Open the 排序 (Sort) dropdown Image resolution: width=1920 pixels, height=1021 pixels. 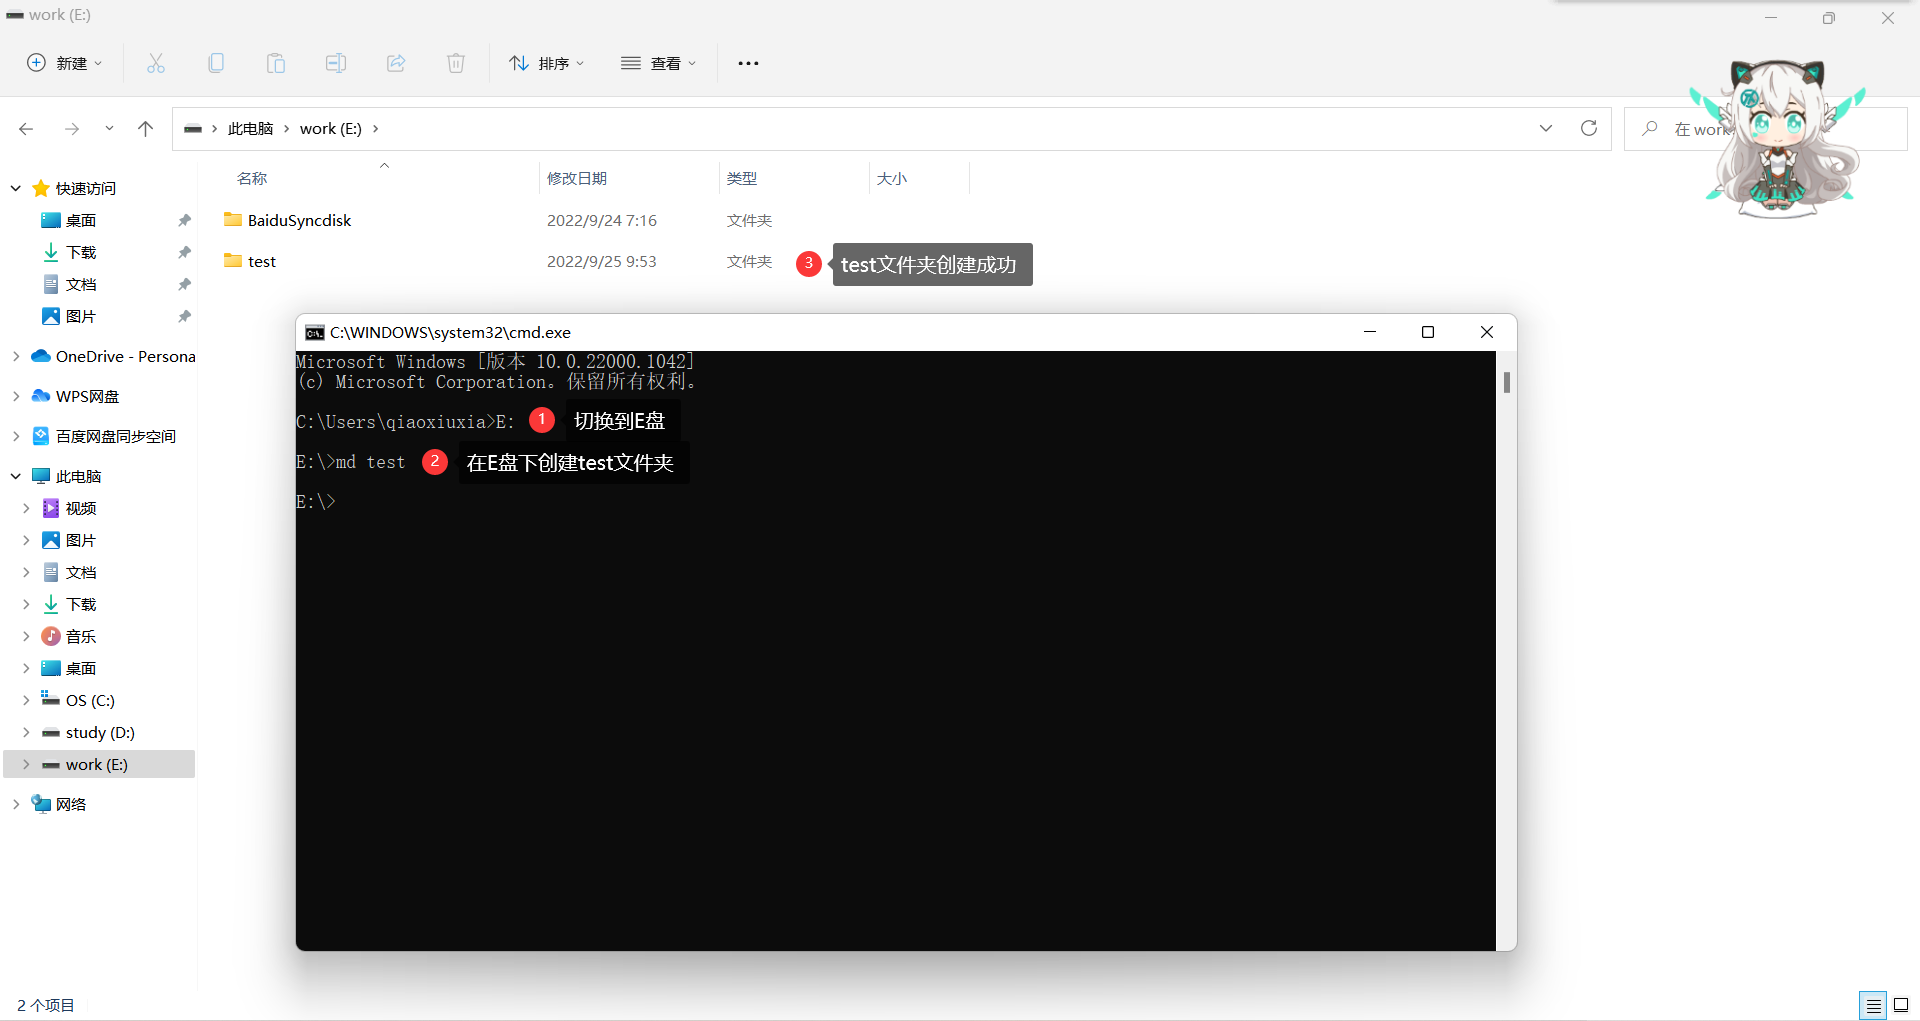pyautogui.click(x=546, y=63)
